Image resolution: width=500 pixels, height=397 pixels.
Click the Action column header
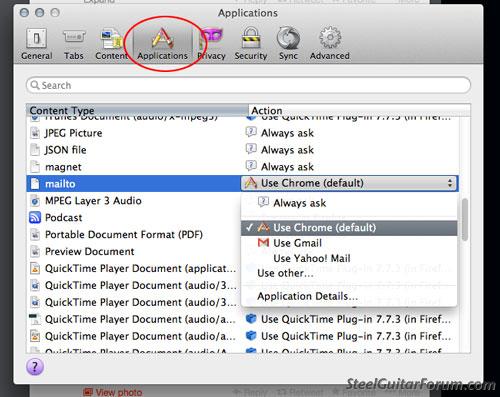(x=359, y=110)
